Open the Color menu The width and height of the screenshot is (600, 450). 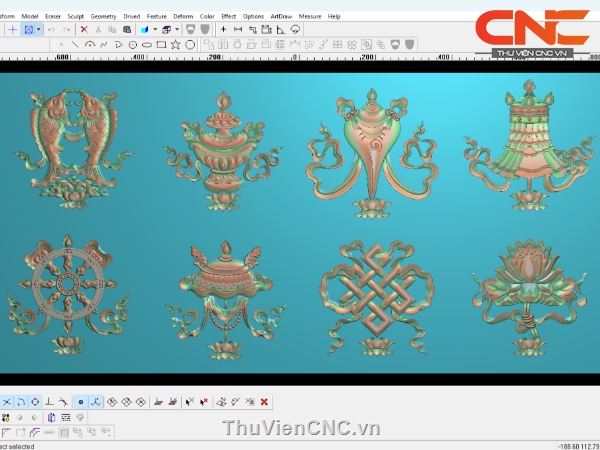coord(207,16)
